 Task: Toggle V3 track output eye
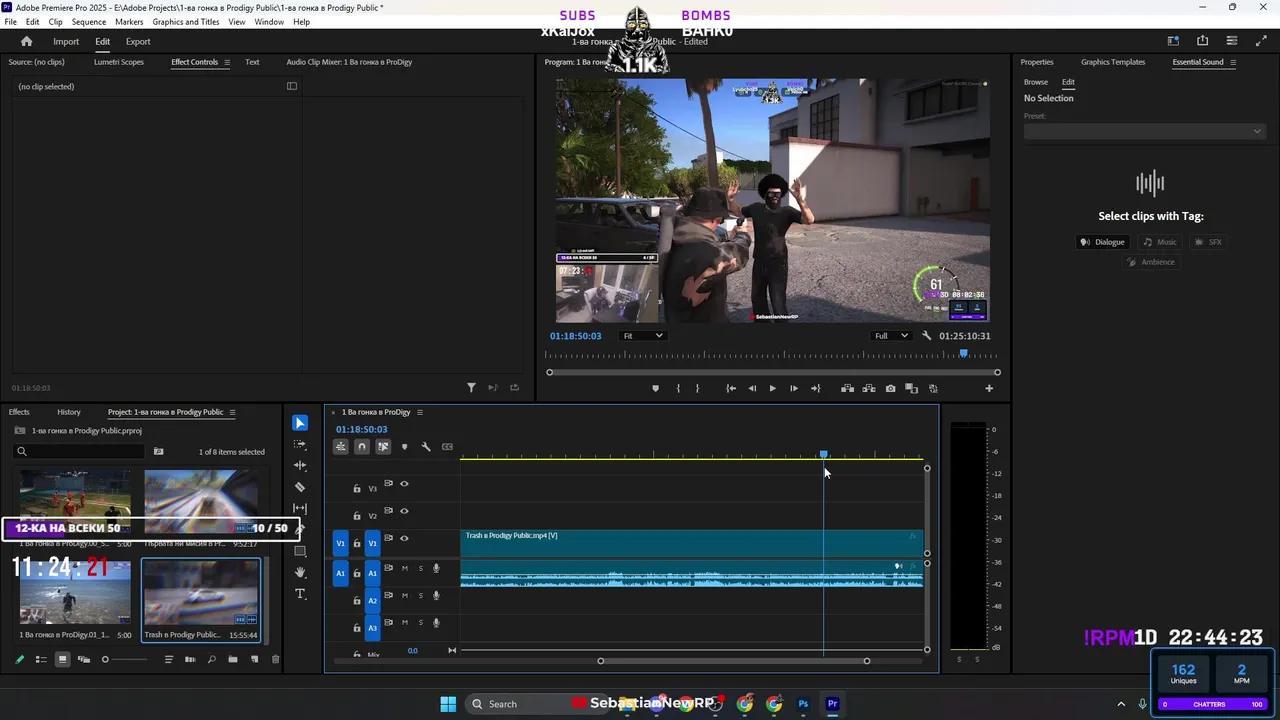coord(404,484)
